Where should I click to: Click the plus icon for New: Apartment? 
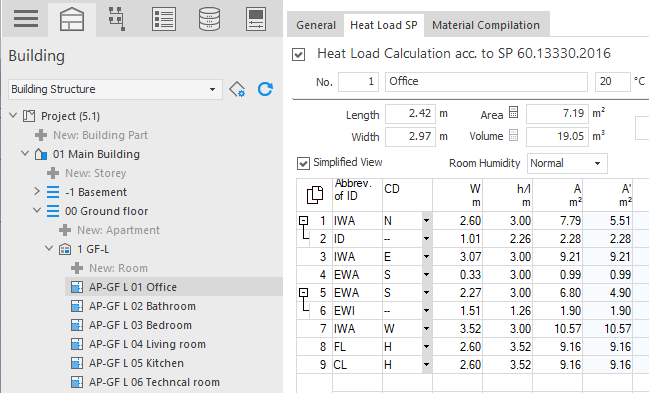tap(65, 230)
